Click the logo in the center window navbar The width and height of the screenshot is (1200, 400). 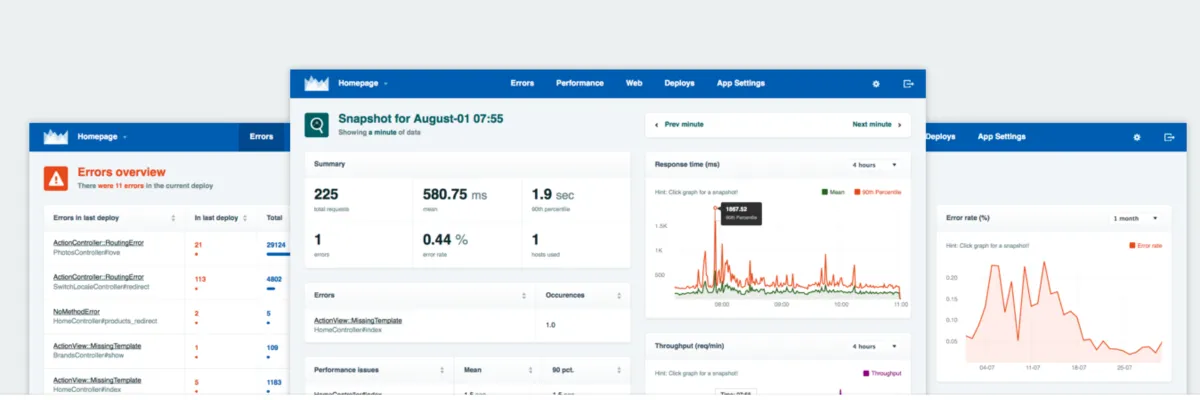point(317,83)
